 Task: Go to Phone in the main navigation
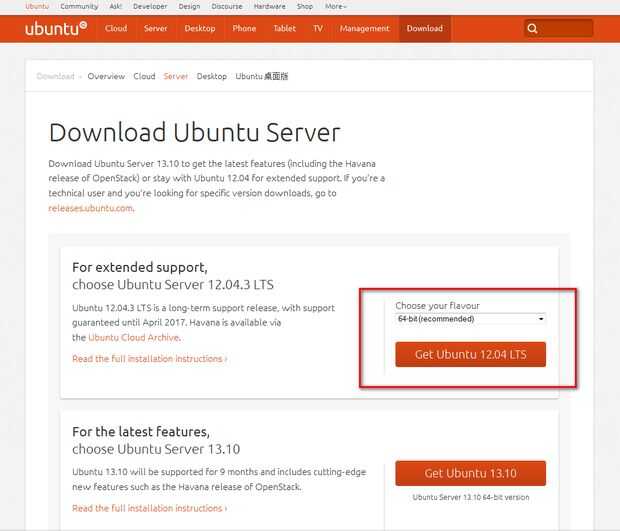(244, 28)
